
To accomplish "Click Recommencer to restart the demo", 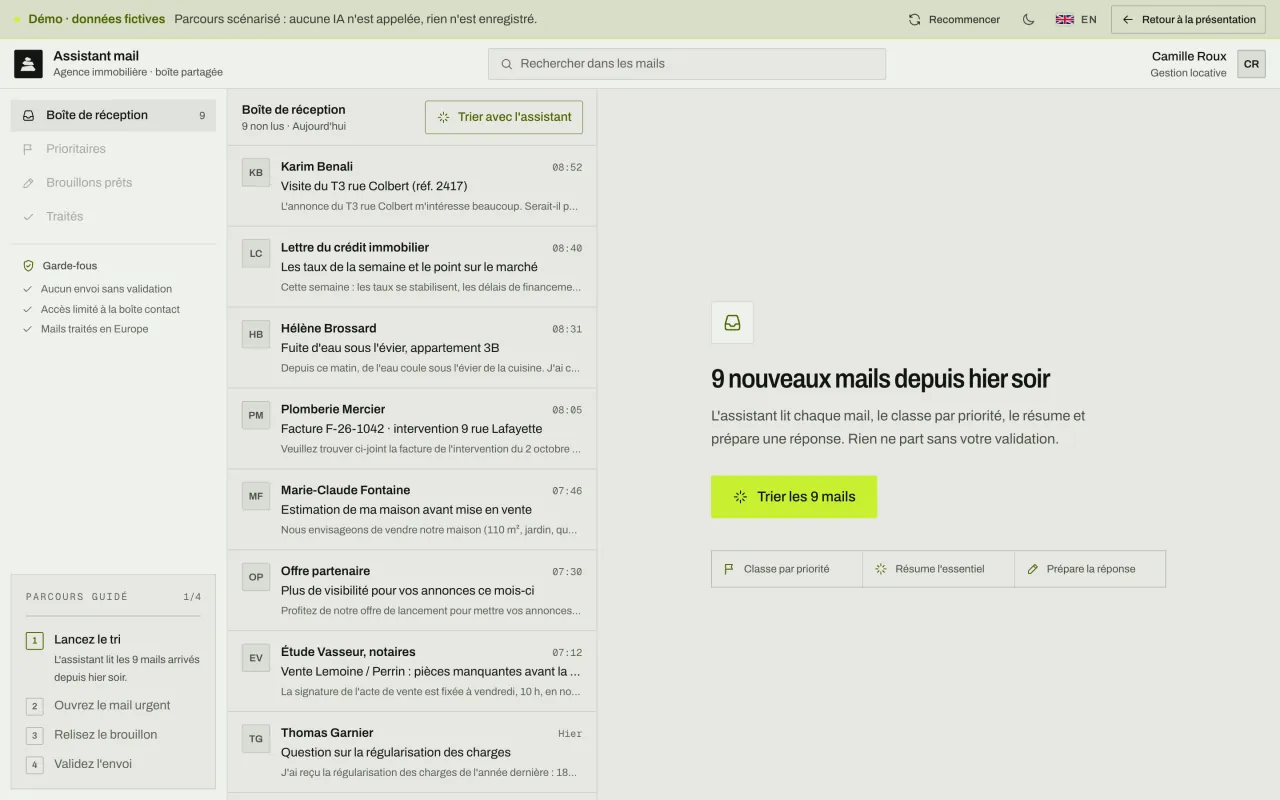I will click(x=954, y=19).
